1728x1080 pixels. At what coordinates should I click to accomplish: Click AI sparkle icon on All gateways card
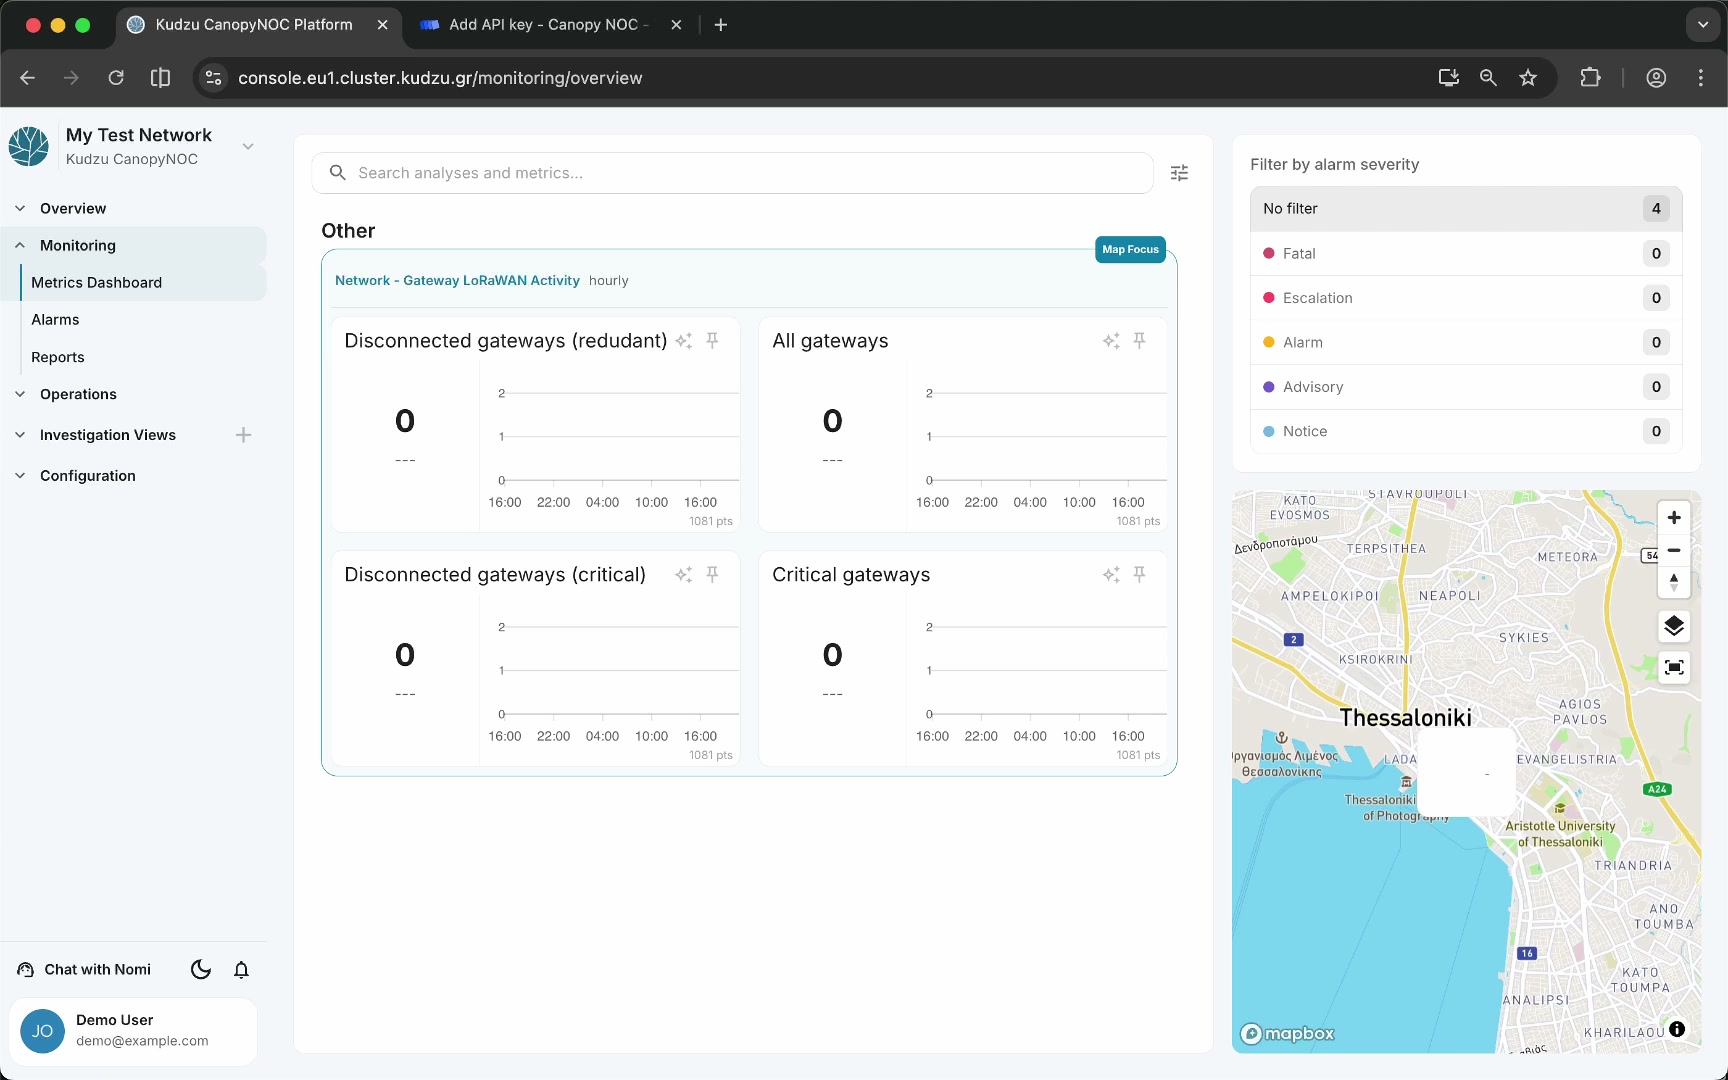pos(1111,341)
